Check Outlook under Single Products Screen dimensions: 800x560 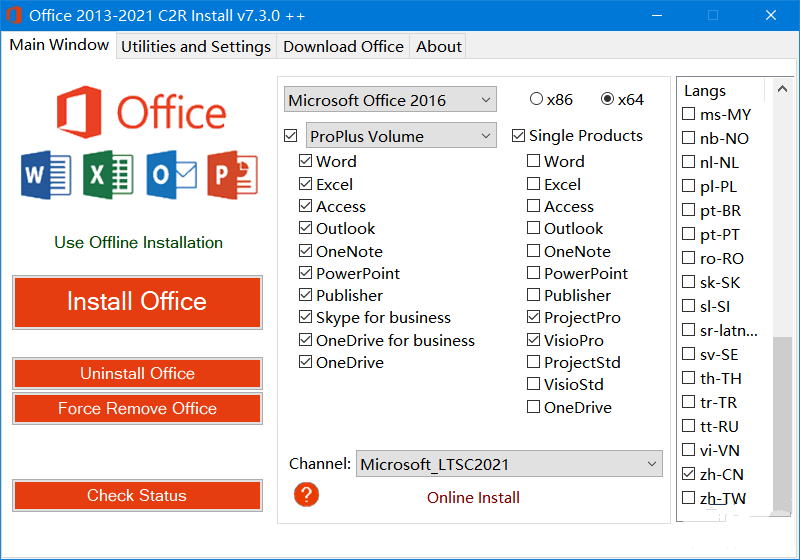pyautogui.click(x=533, y=227)
